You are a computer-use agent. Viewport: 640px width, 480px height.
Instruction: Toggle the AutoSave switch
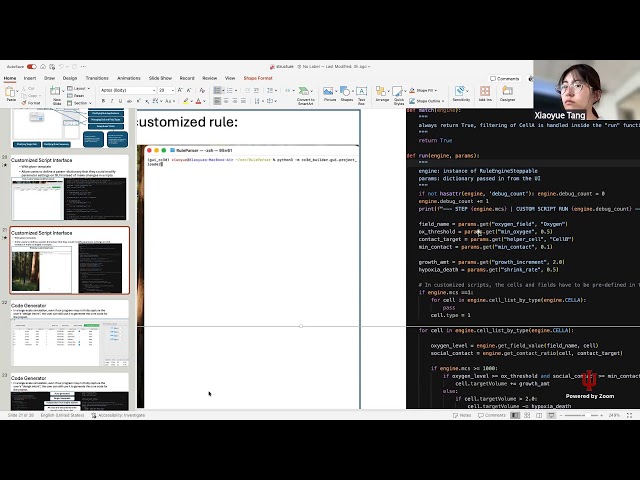[32, 67]
